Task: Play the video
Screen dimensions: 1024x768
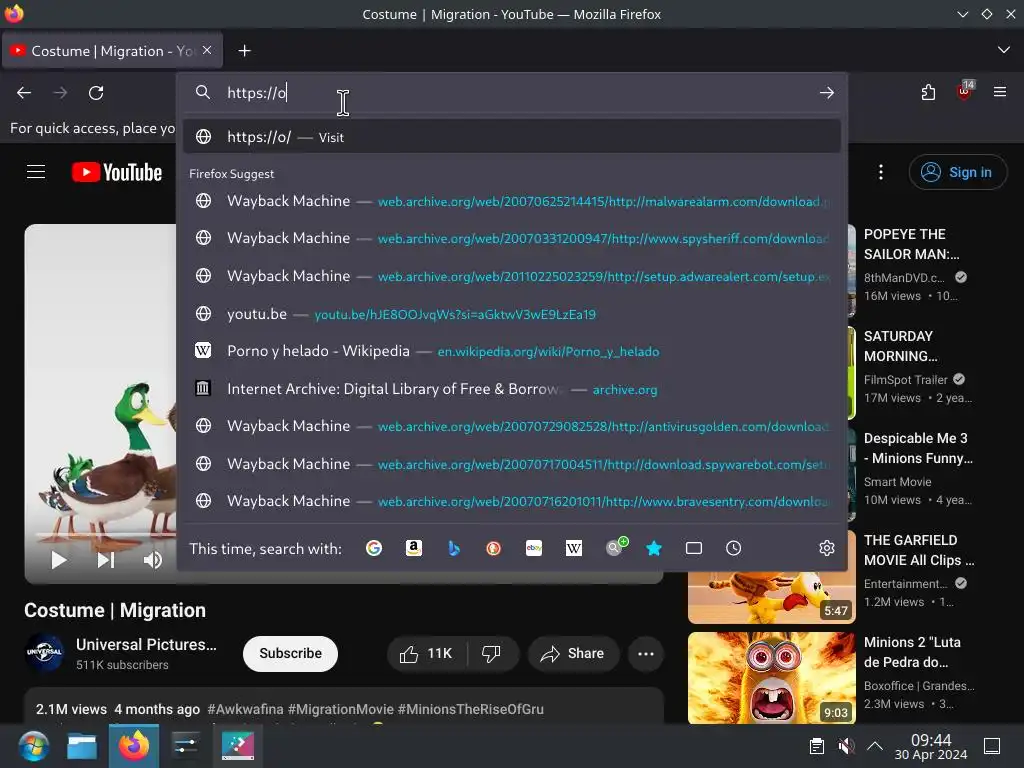Action: (x=59, y=560)
